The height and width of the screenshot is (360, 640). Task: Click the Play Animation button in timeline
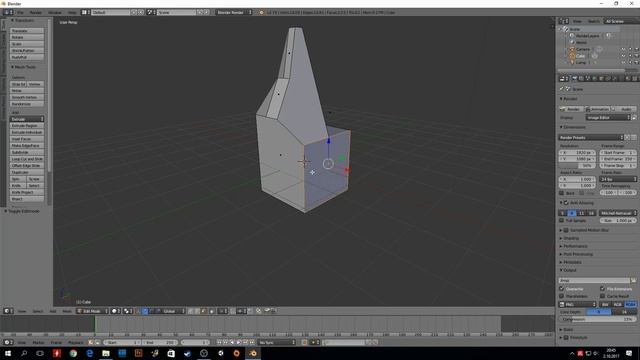239,342
